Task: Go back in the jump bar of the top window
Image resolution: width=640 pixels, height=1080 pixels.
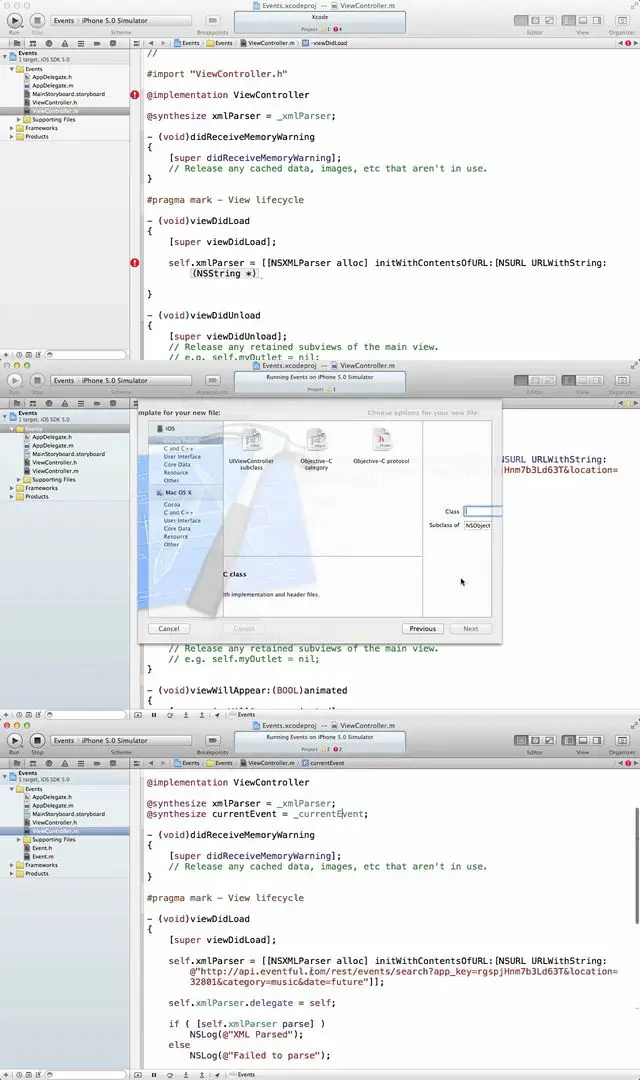Action: [x=152, y=43]
